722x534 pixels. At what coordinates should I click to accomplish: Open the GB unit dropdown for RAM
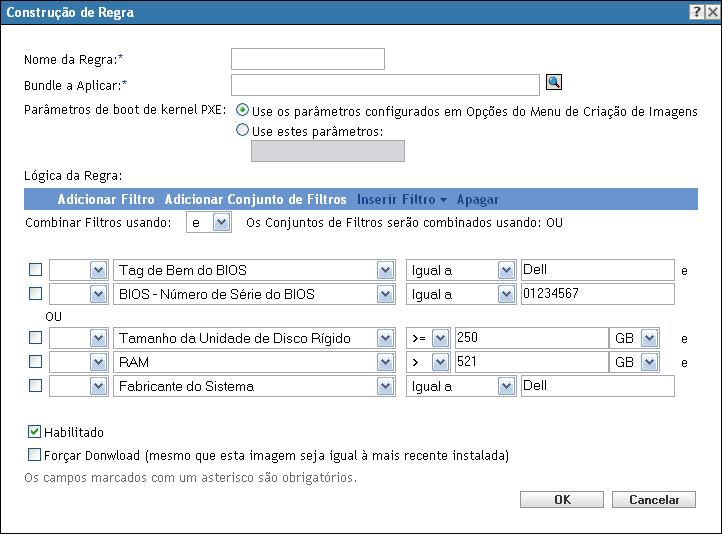pos(649,362)
